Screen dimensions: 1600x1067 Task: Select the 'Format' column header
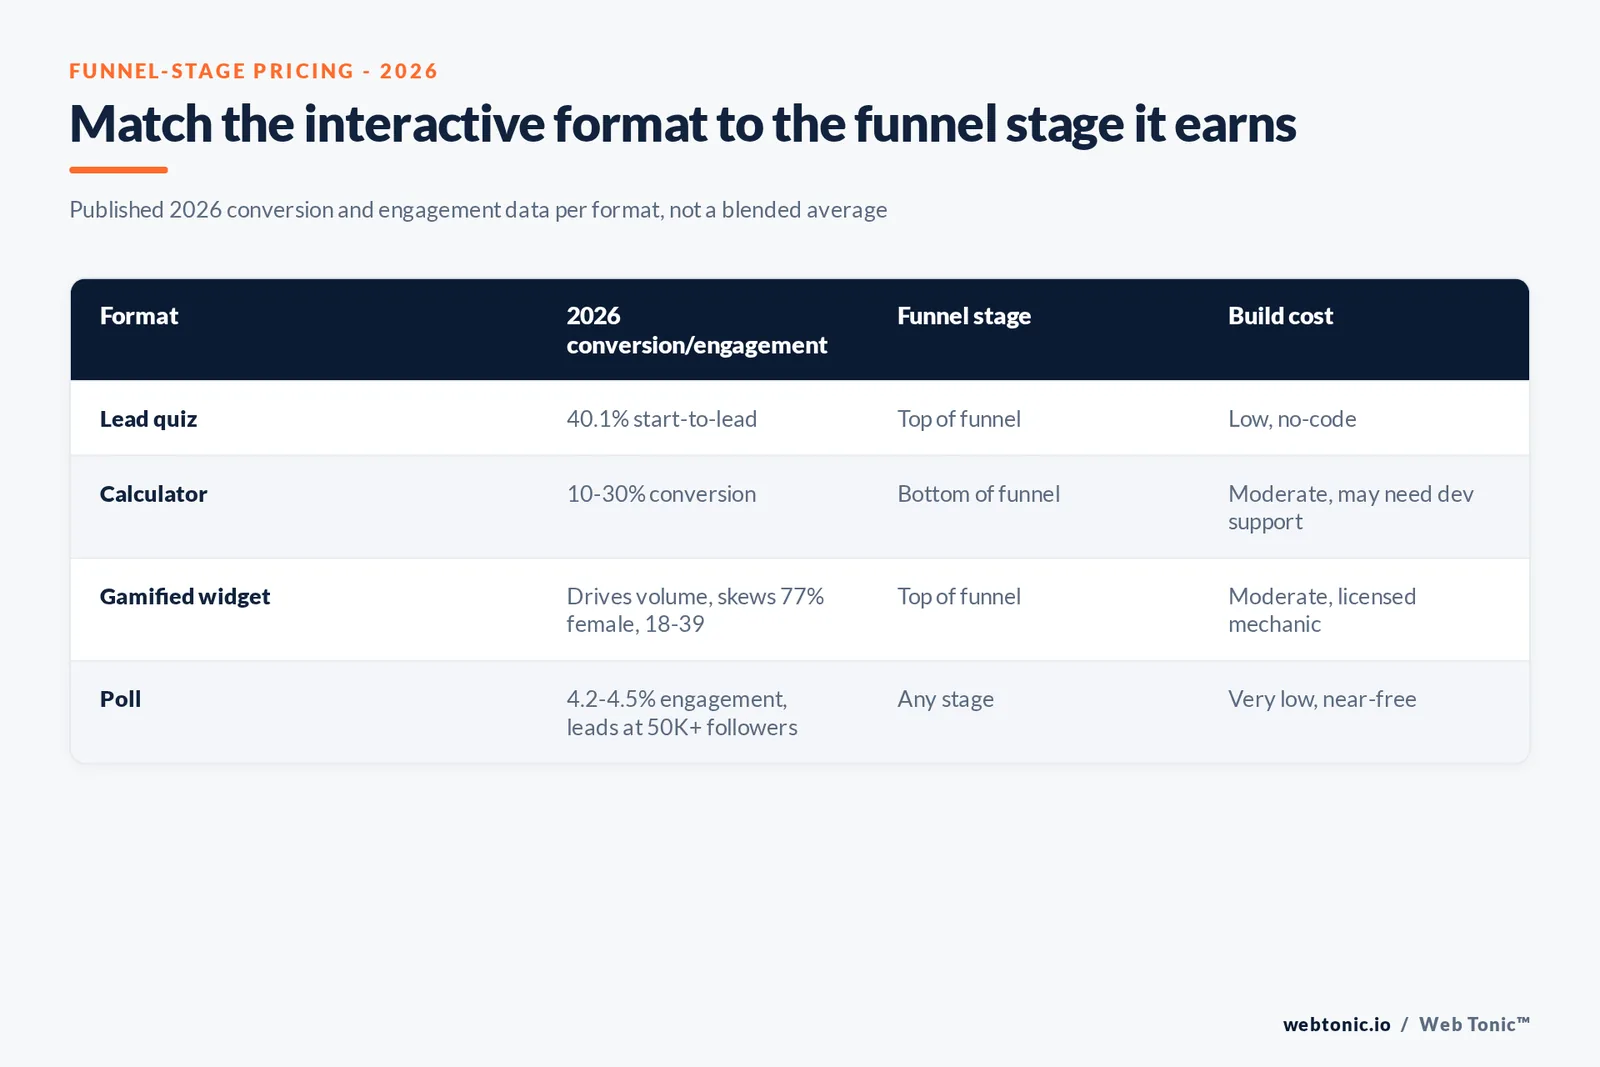pos(139,316)
